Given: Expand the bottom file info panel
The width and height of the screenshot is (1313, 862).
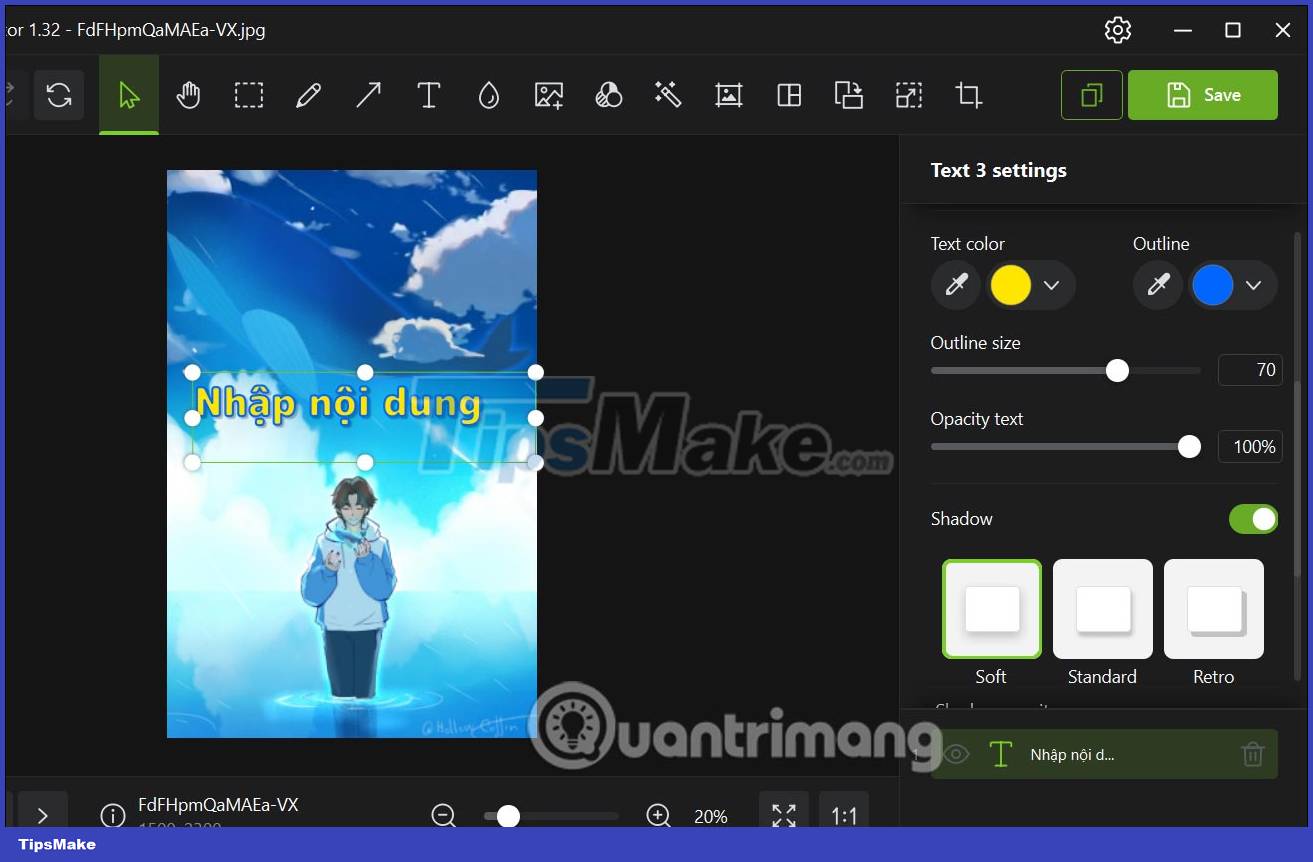Looking at the screenshot, I should [x=43, y=815].
